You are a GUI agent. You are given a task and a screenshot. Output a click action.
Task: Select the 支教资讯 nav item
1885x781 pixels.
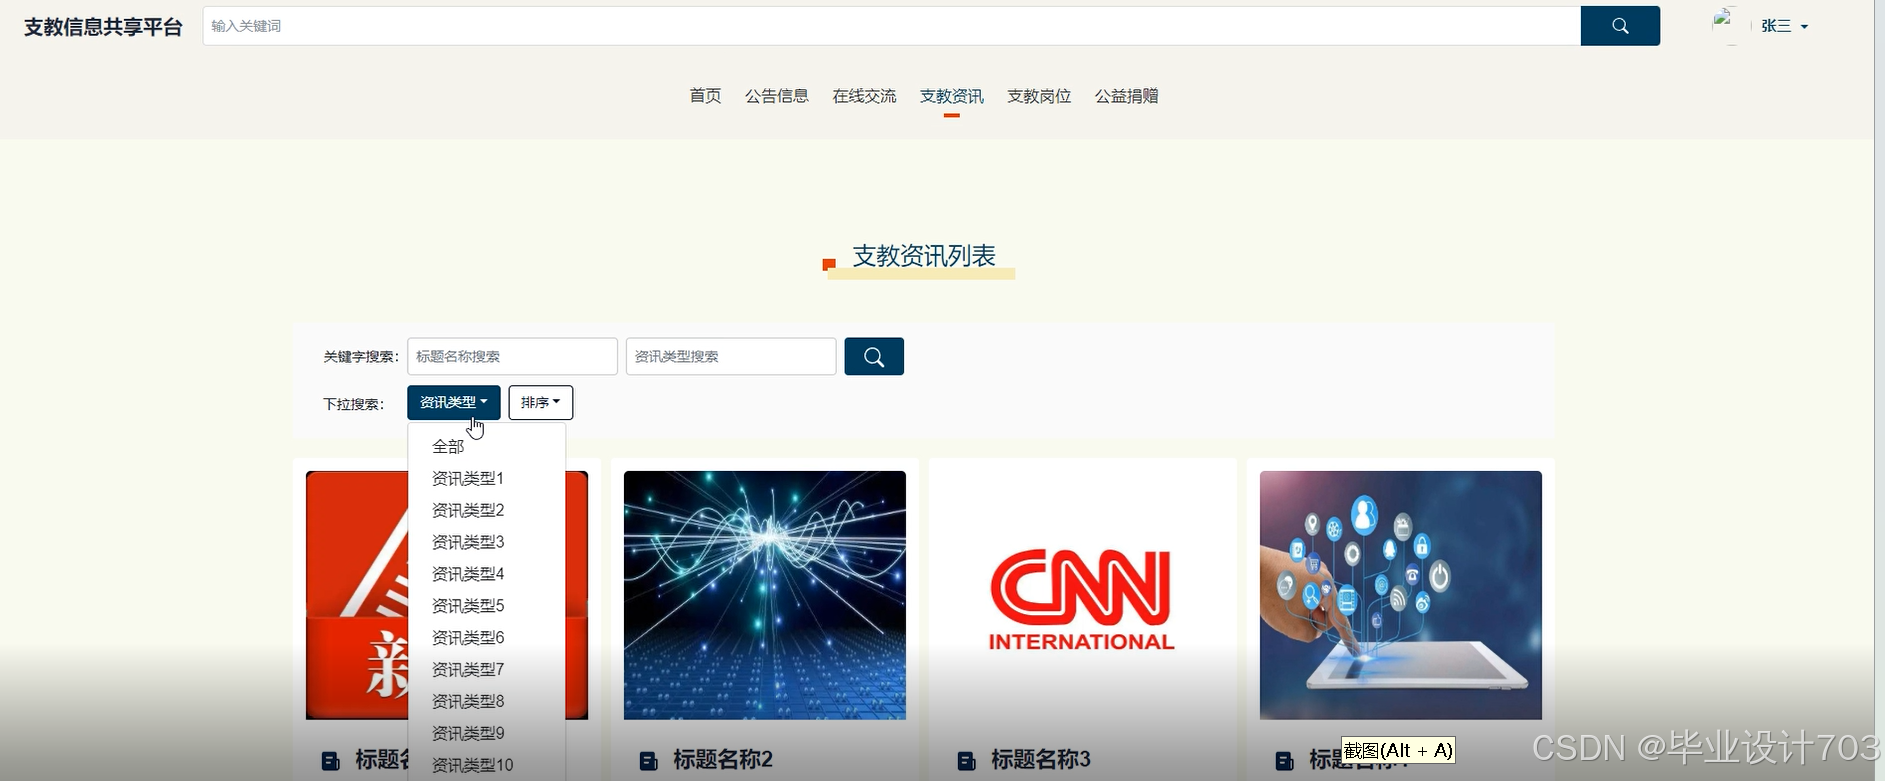[x=952, y=96]
